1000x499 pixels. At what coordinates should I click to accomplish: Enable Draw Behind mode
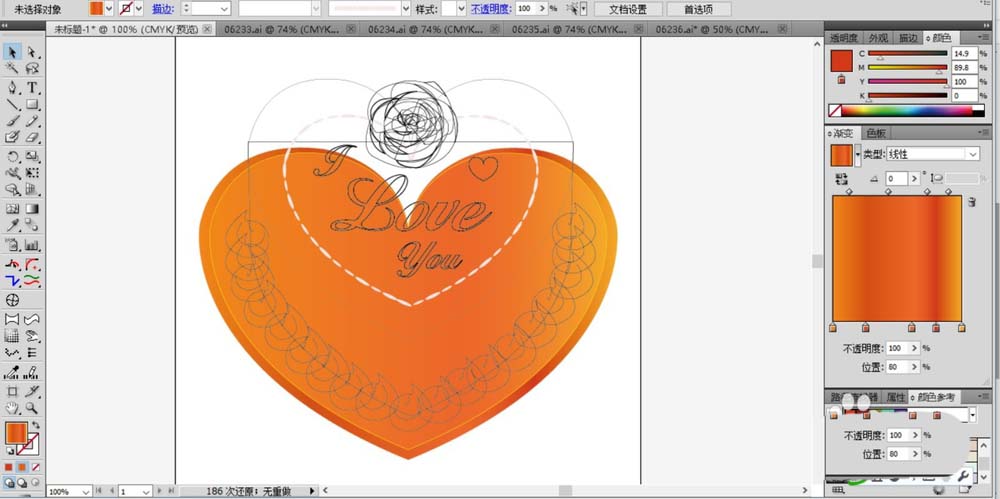pyautogui.click(x=22, y=483)
